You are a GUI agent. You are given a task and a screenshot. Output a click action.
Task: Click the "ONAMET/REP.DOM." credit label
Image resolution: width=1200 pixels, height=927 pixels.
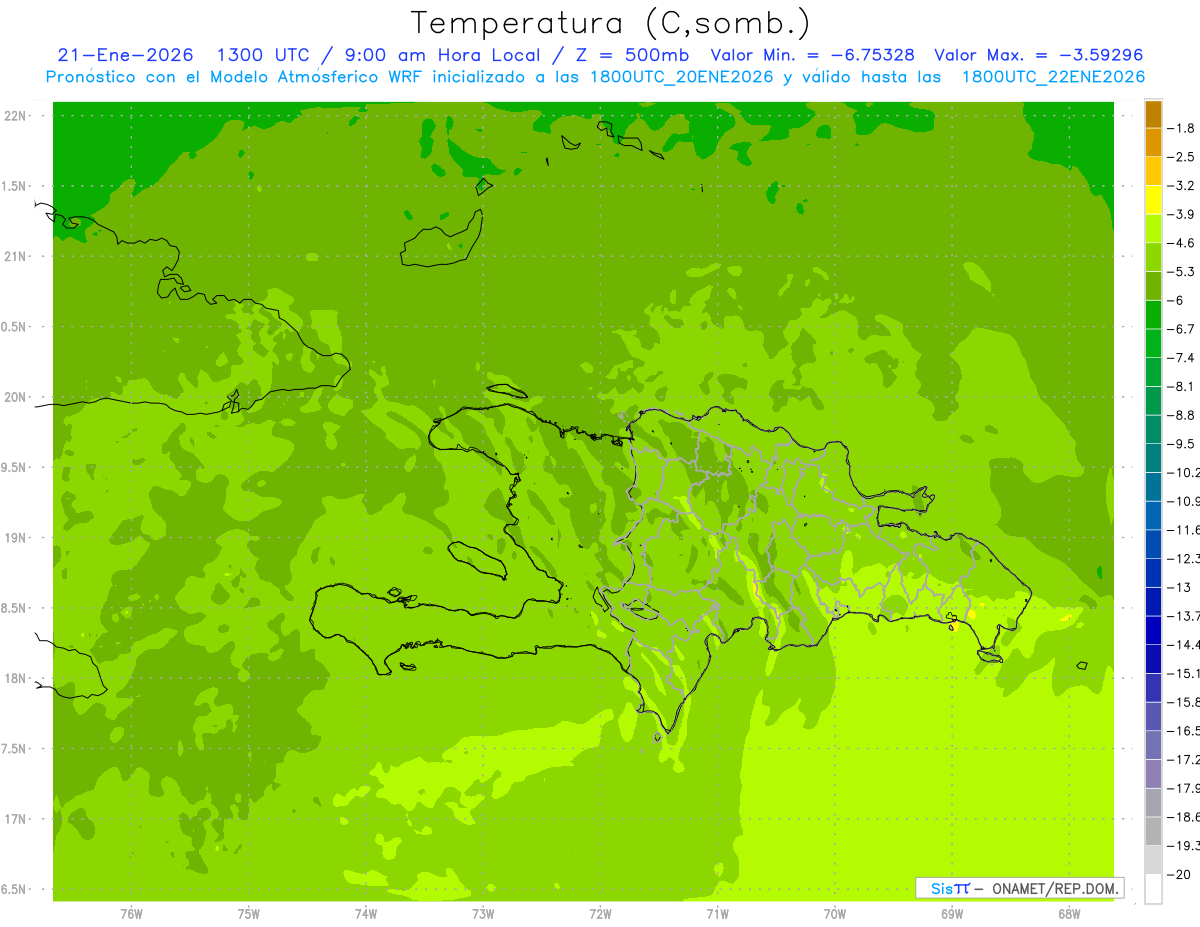[1056, 888]
